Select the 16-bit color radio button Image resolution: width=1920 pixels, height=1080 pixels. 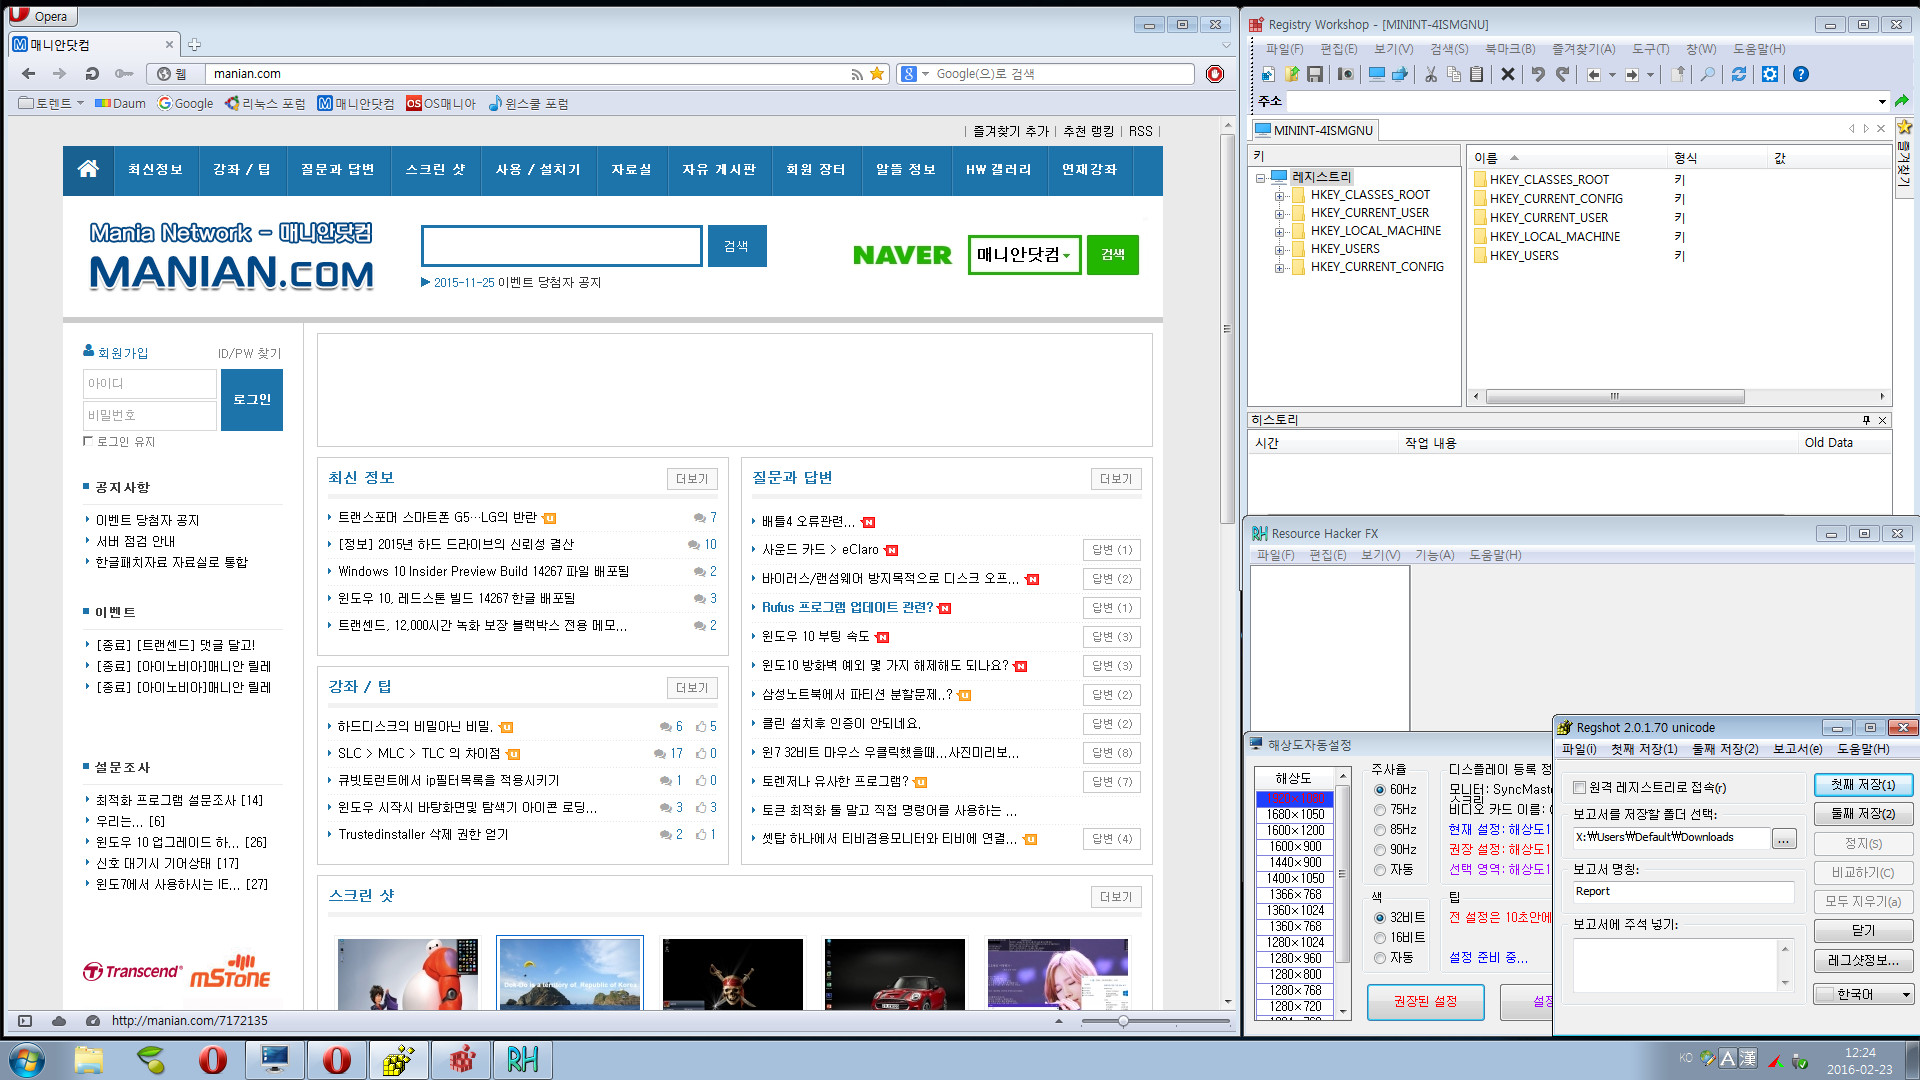[1380, 938]
